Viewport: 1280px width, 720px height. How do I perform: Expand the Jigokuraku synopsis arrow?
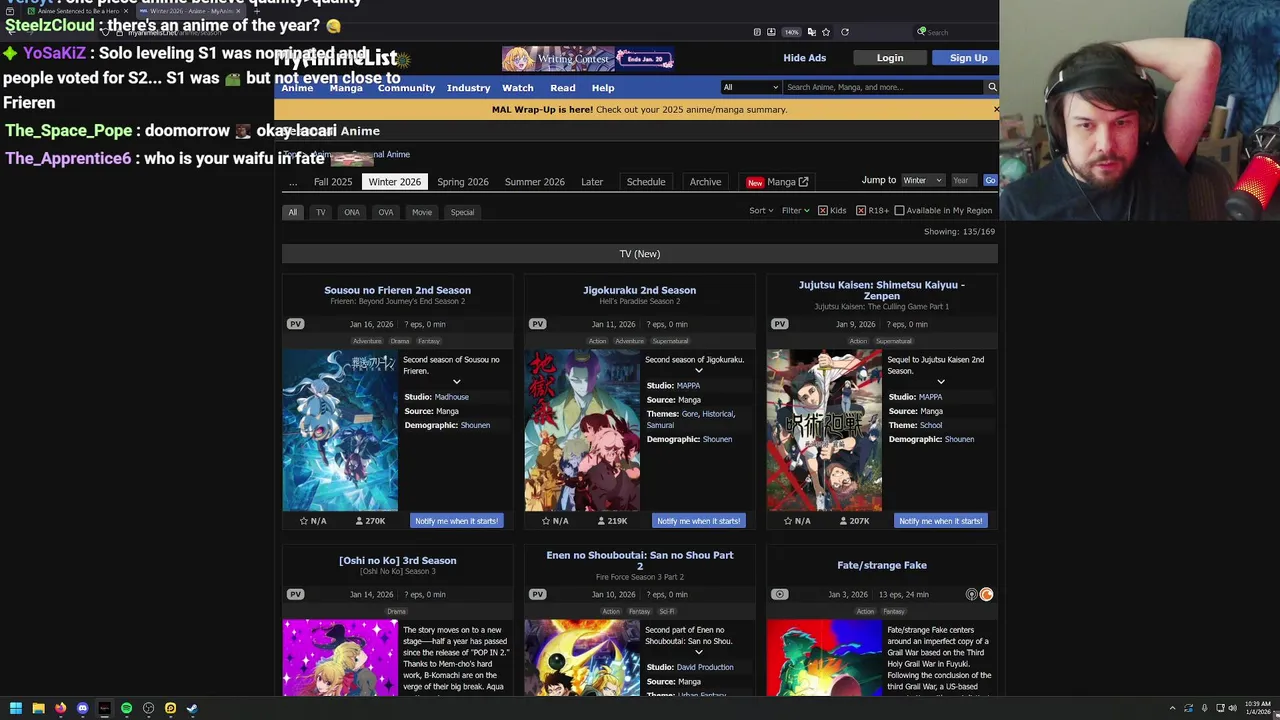pos(698,370)
